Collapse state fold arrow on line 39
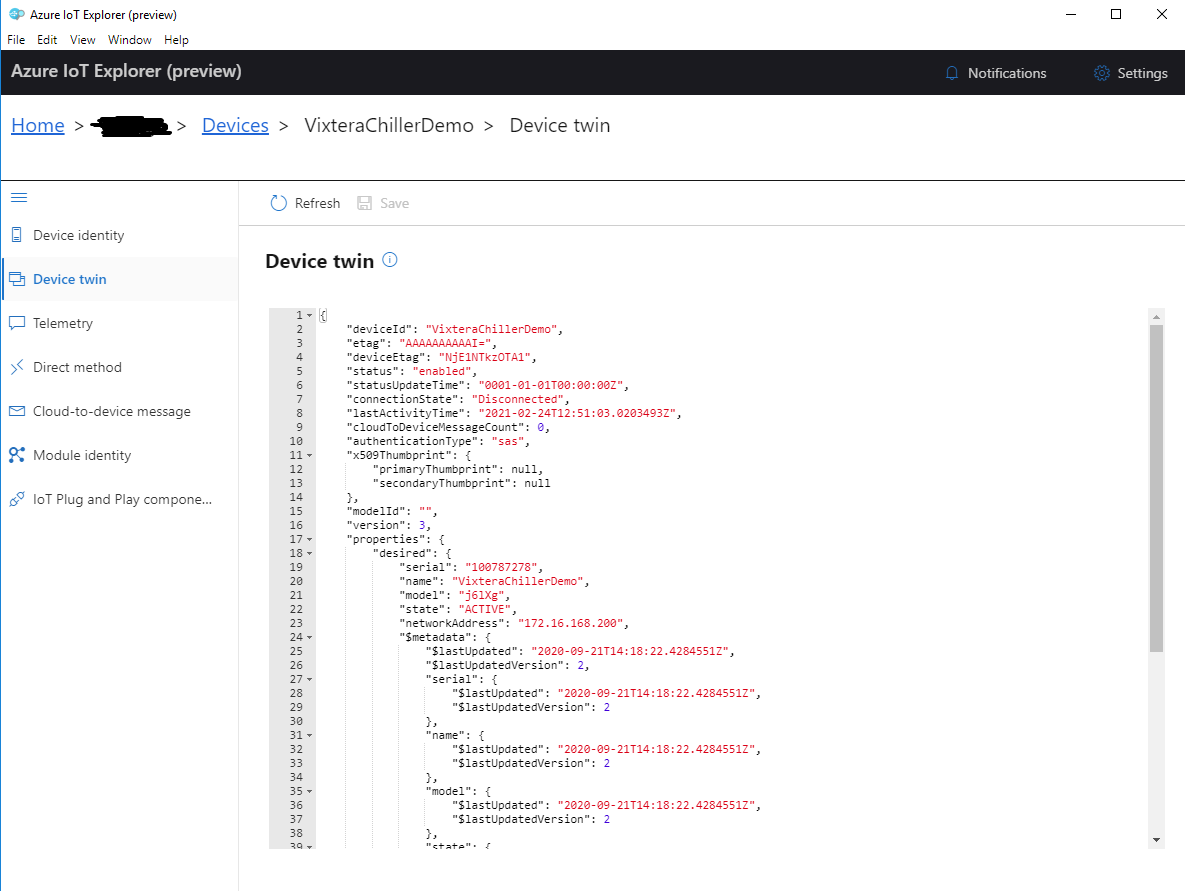Viewport: 1185px width, 891px height. click(x=309, y=846)
